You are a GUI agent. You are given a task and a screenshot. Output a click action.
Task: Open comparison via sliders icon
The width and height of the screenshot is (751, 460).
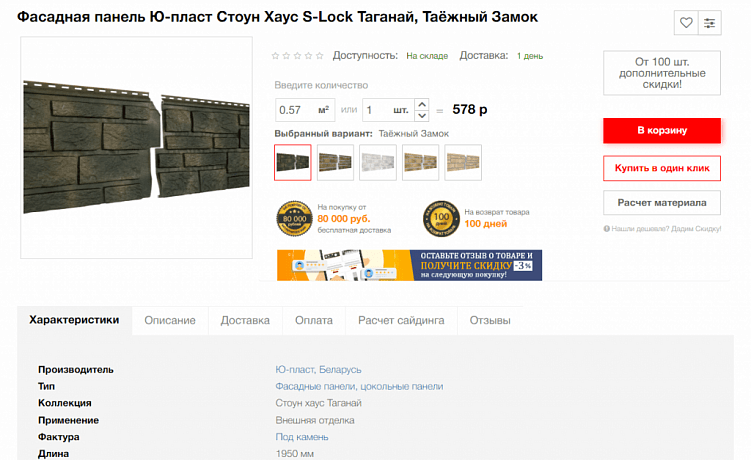[709, 23]
